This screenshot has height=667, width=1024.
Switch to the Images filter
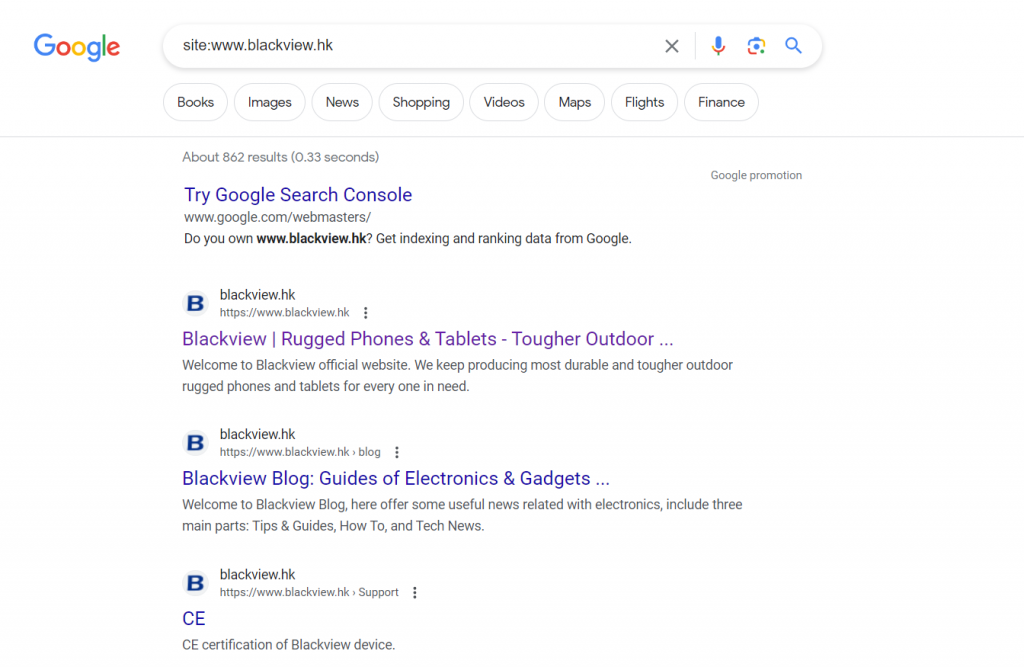click(270, 103)
